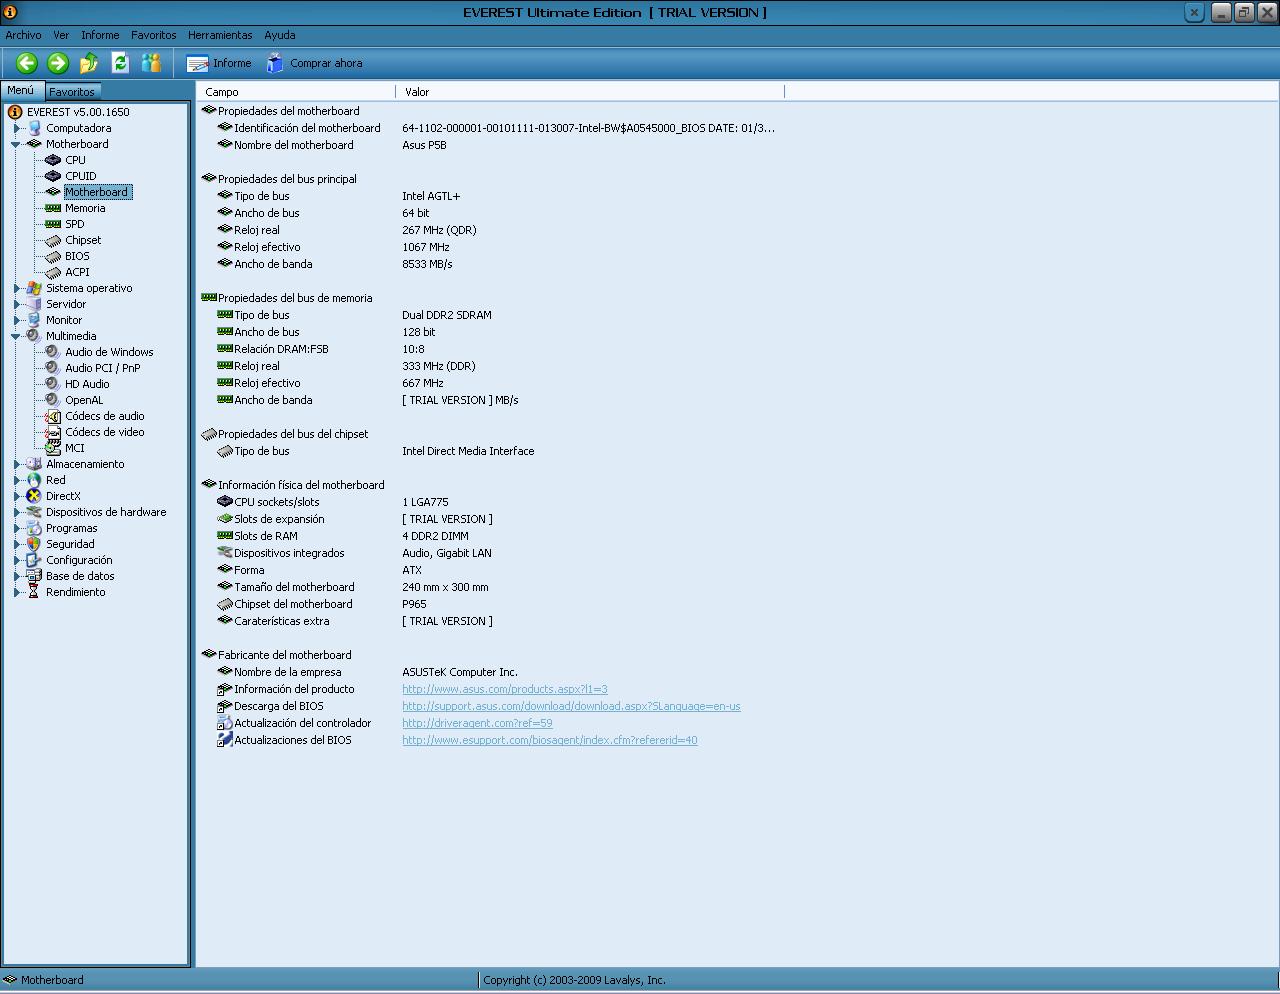1280x994 pixels.
Task: Select the ASUSTeK Computer Inc. value
Action: [x=460, y=672]
